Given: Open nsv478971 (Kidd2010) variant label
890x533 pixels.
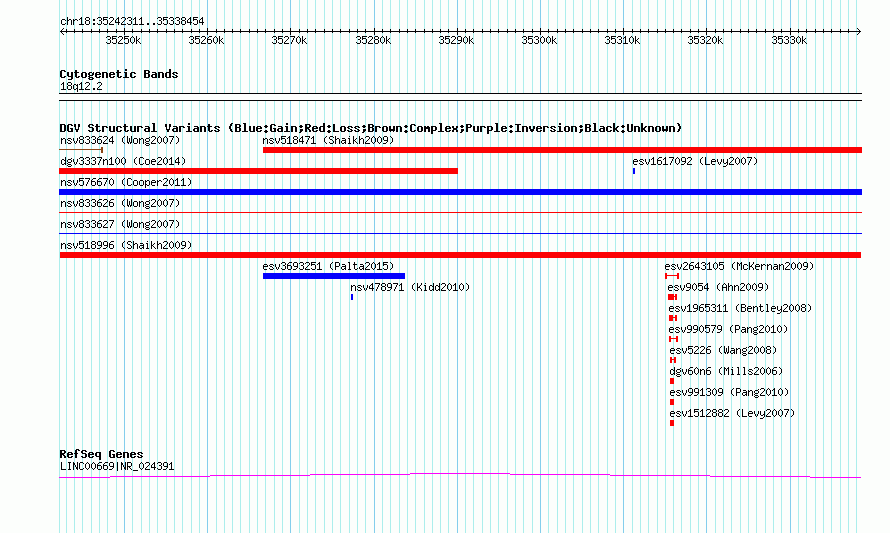Looking at the screenshot, I should coord(410,287).
